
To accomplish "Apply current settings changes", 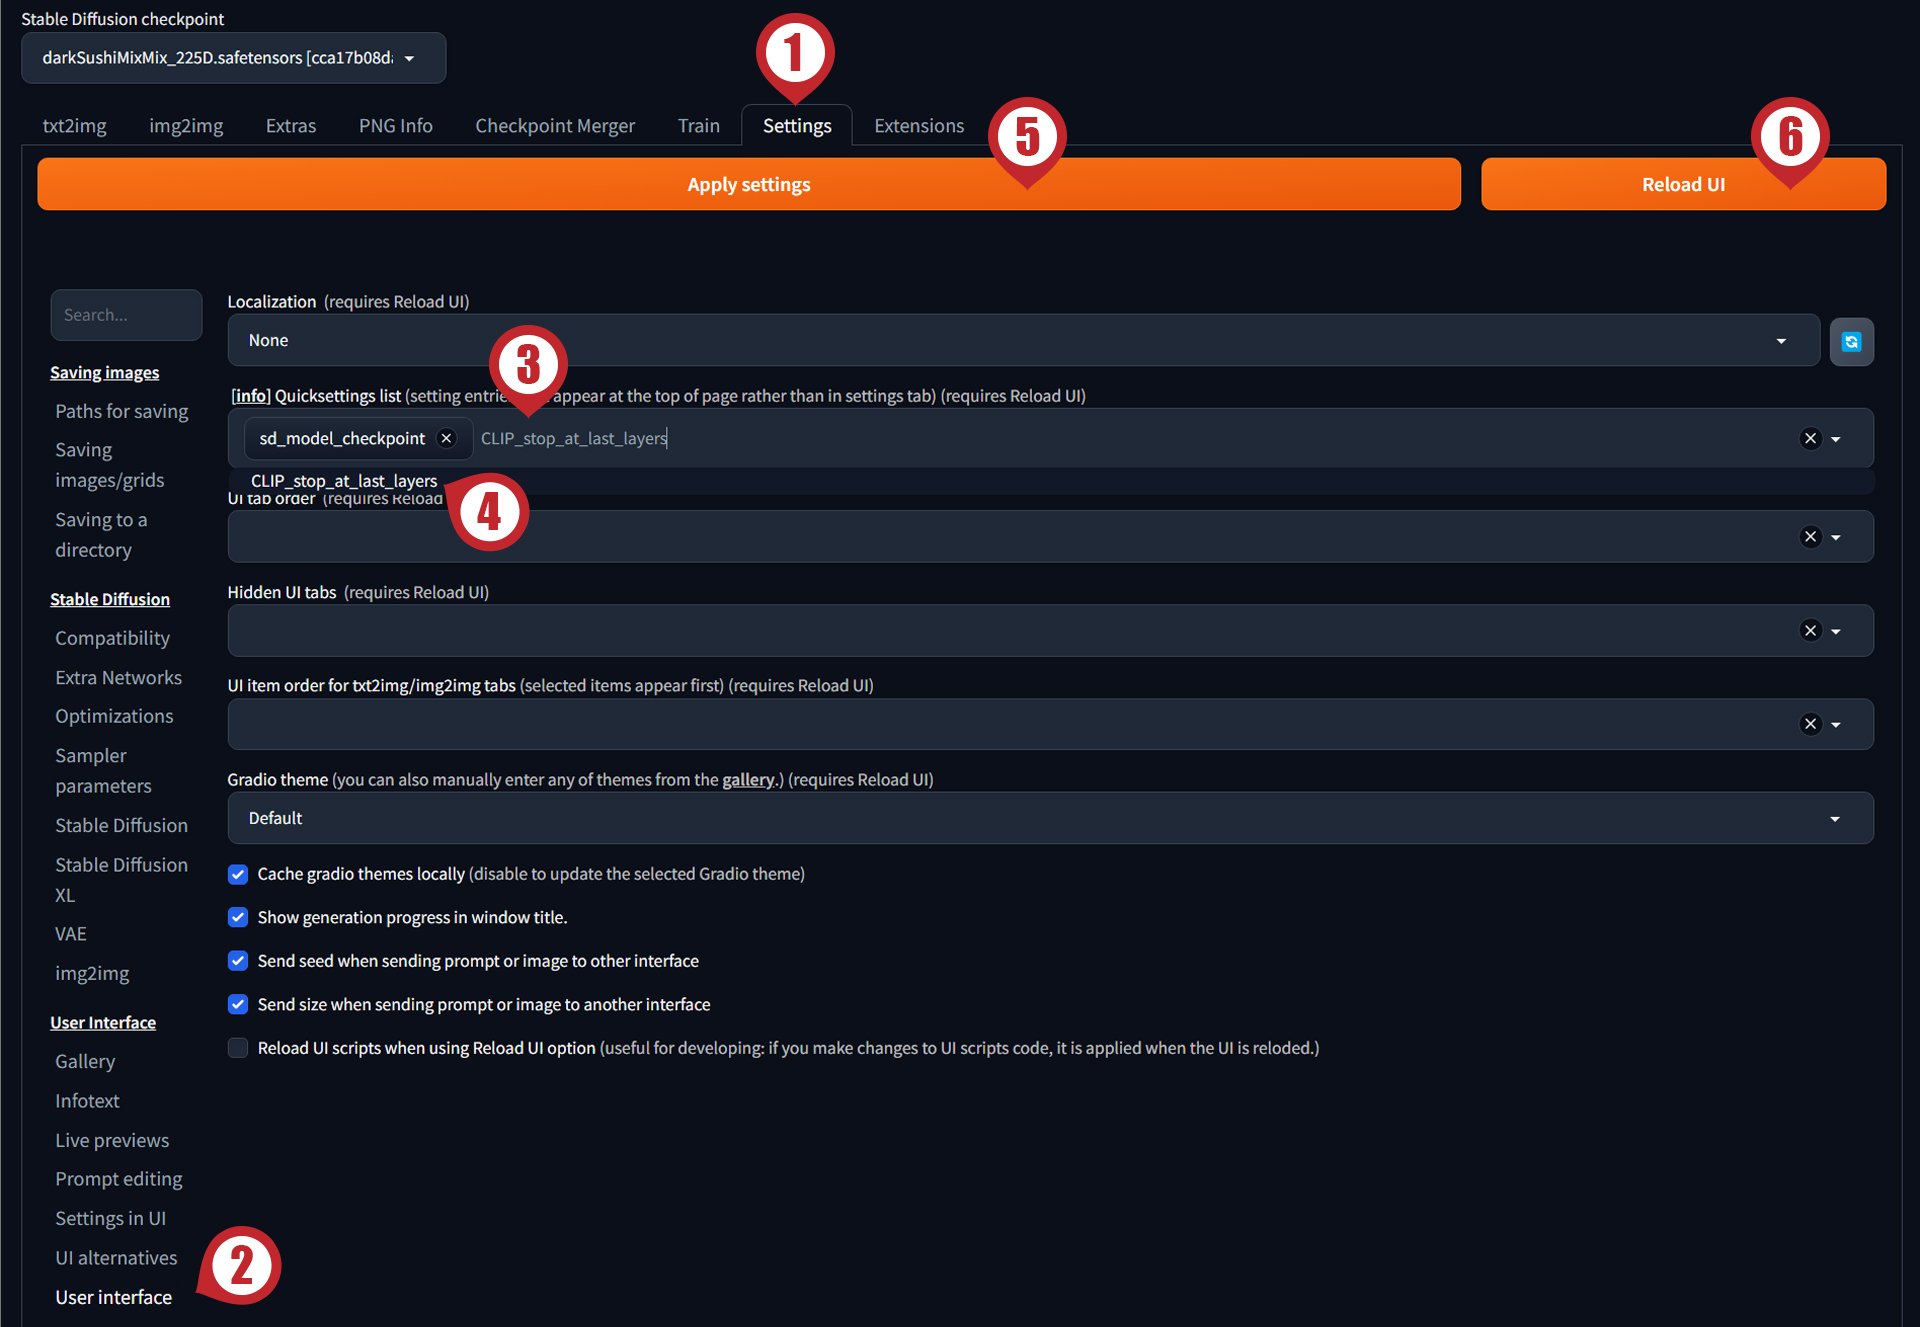I will (x=747, y=182).
